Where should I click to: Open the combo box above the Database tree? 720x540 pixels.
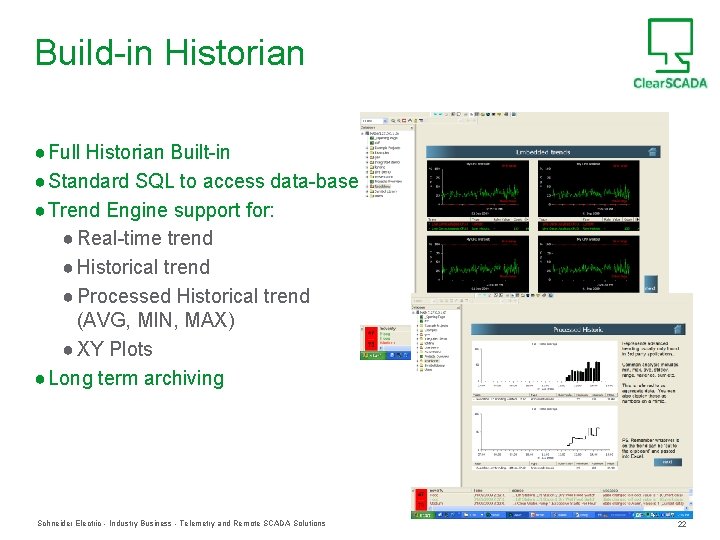[374, 120]
